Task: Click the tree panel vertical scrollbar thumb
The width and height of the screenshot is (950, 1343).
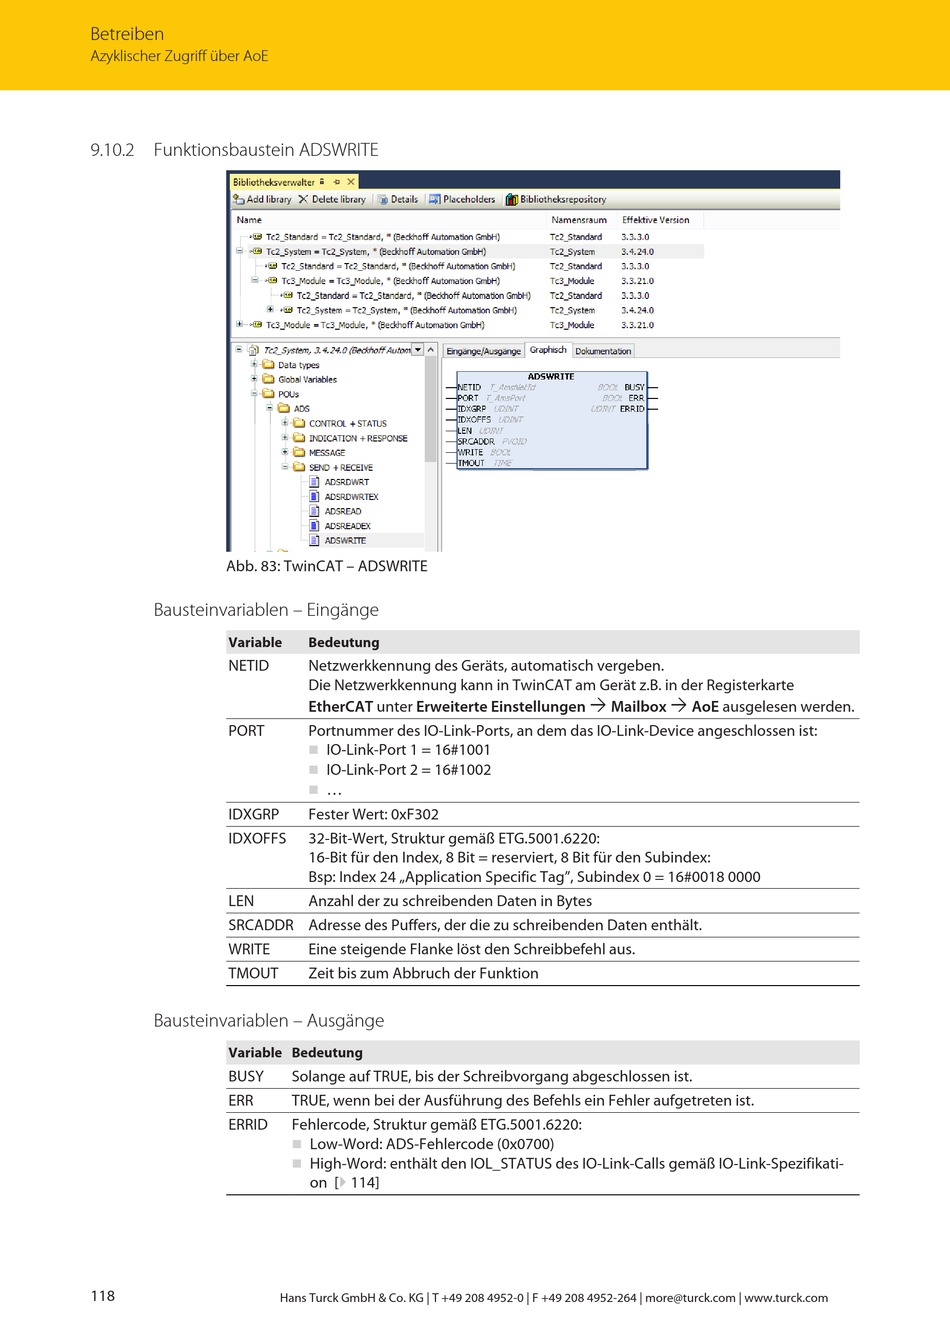Action: pos(432,410)
